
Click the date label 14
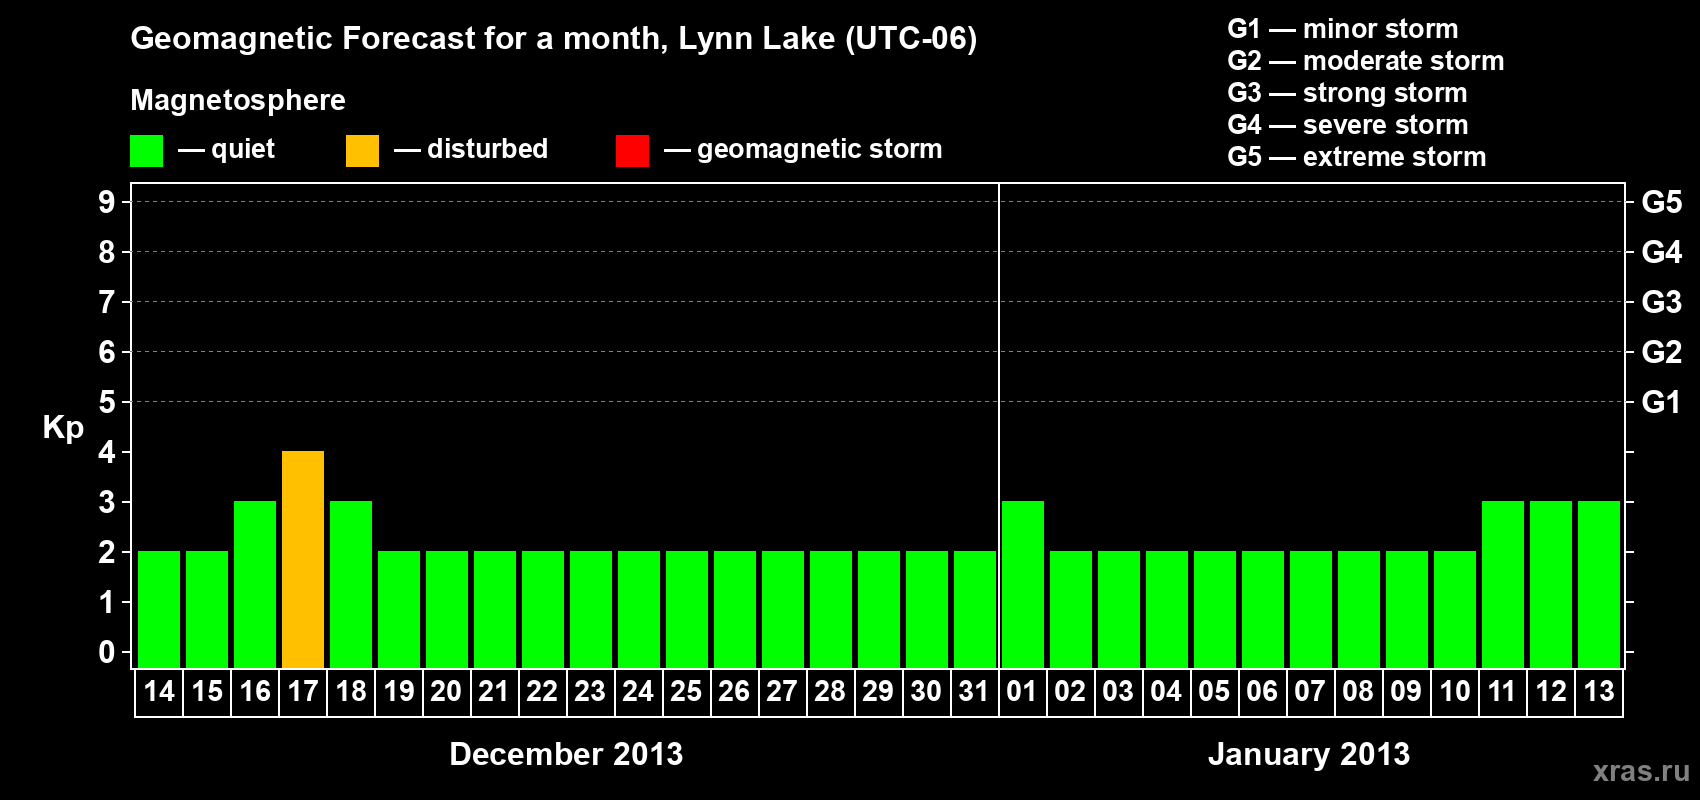[159, 691]
